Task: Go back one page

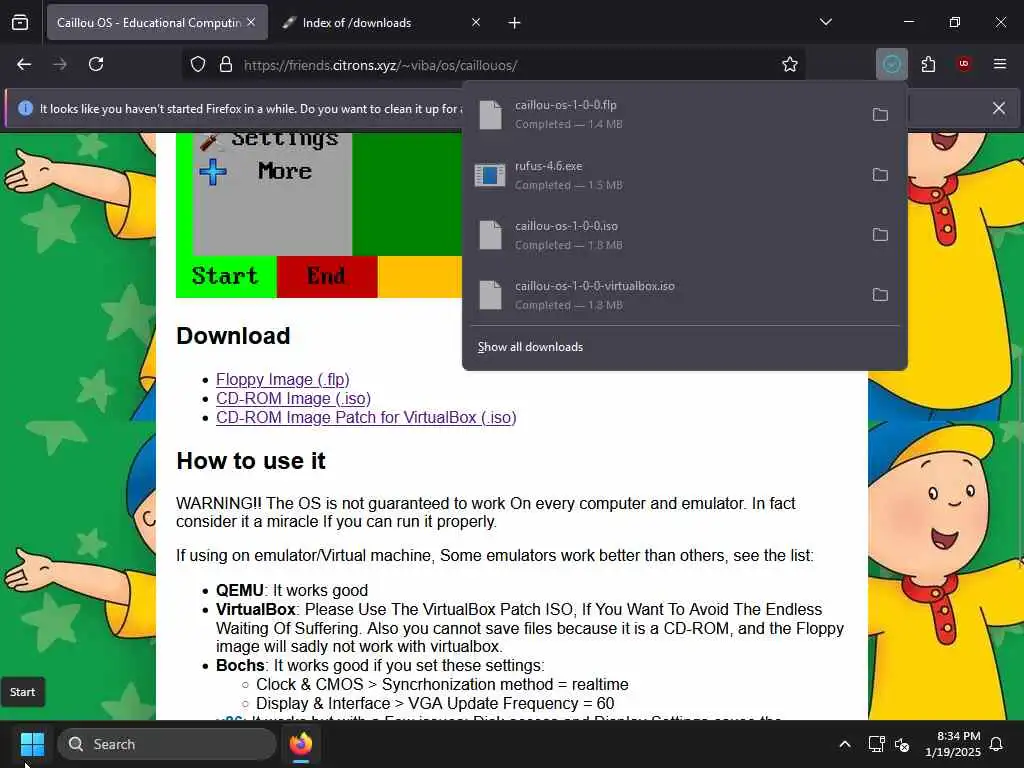Action: [x=24, y=64]
